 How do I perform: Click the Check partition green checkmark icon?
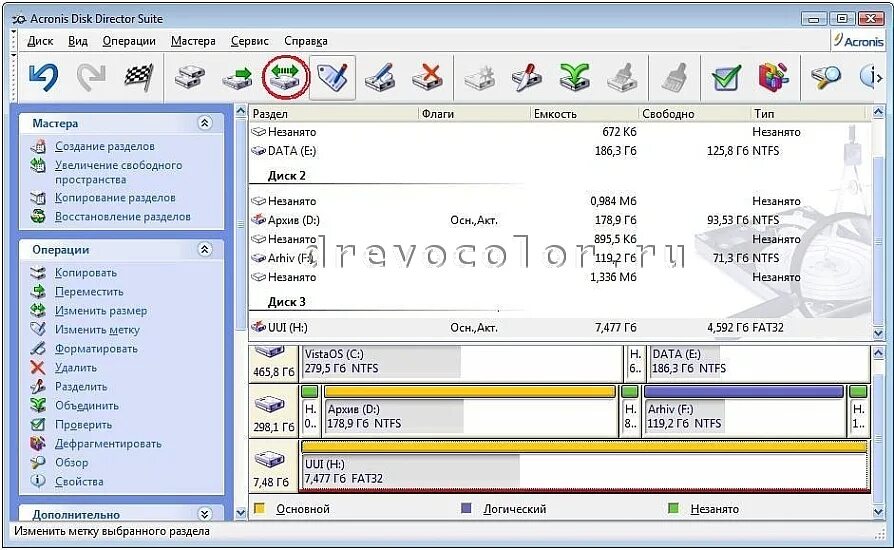click(x=727, y=78)
